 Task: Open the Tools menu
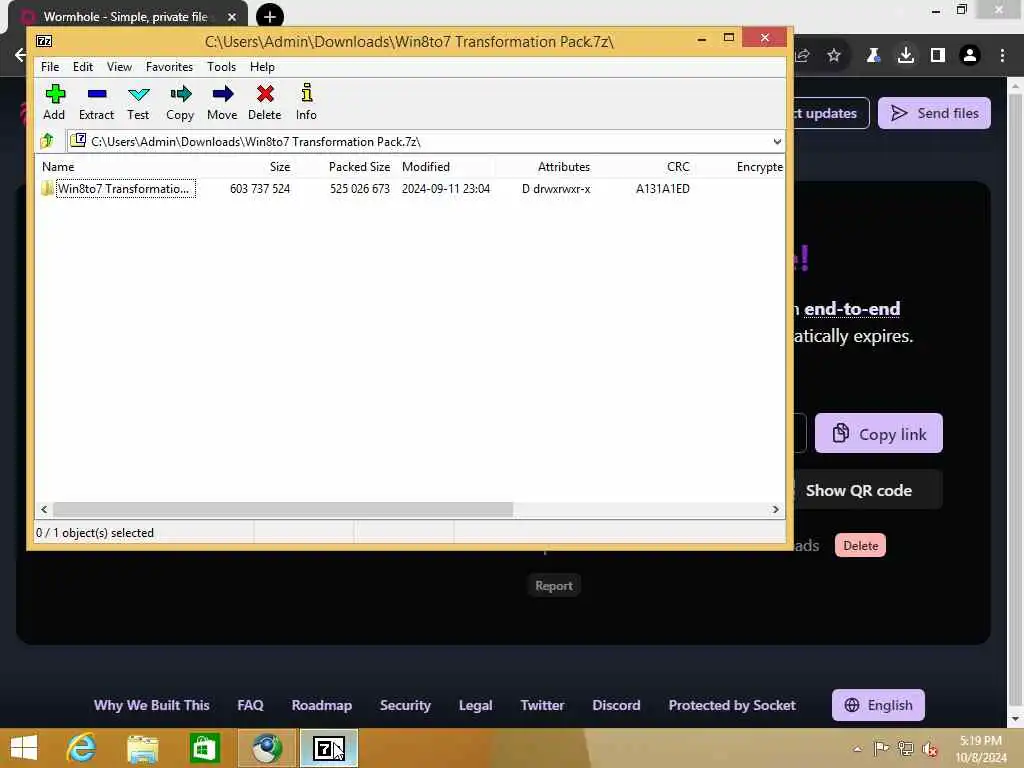pos(221,67)
